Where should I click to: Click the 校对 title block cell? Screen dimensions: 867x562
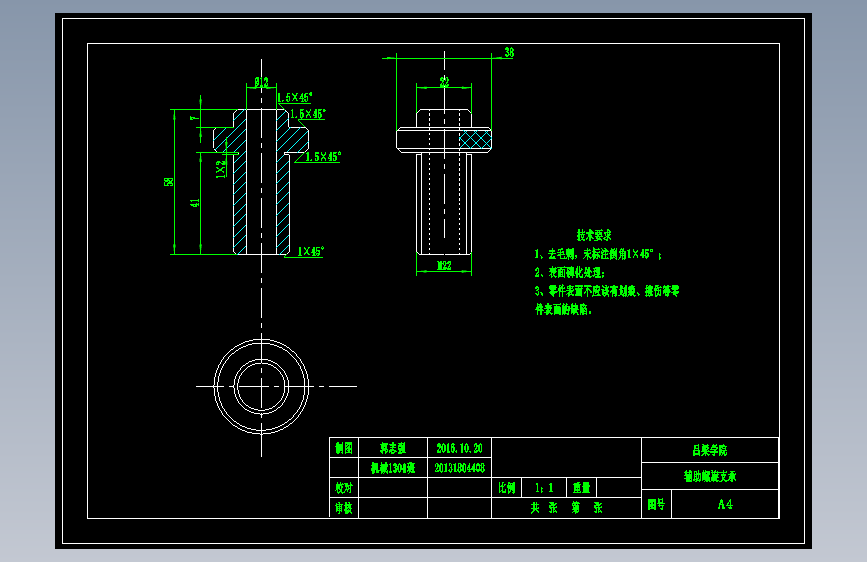pyautogui.click(x=344, y=488)
